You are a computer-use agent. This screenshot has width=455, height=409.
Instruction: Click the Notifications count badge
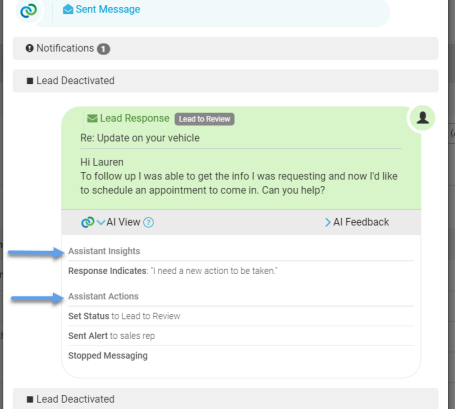coord(103,49)
